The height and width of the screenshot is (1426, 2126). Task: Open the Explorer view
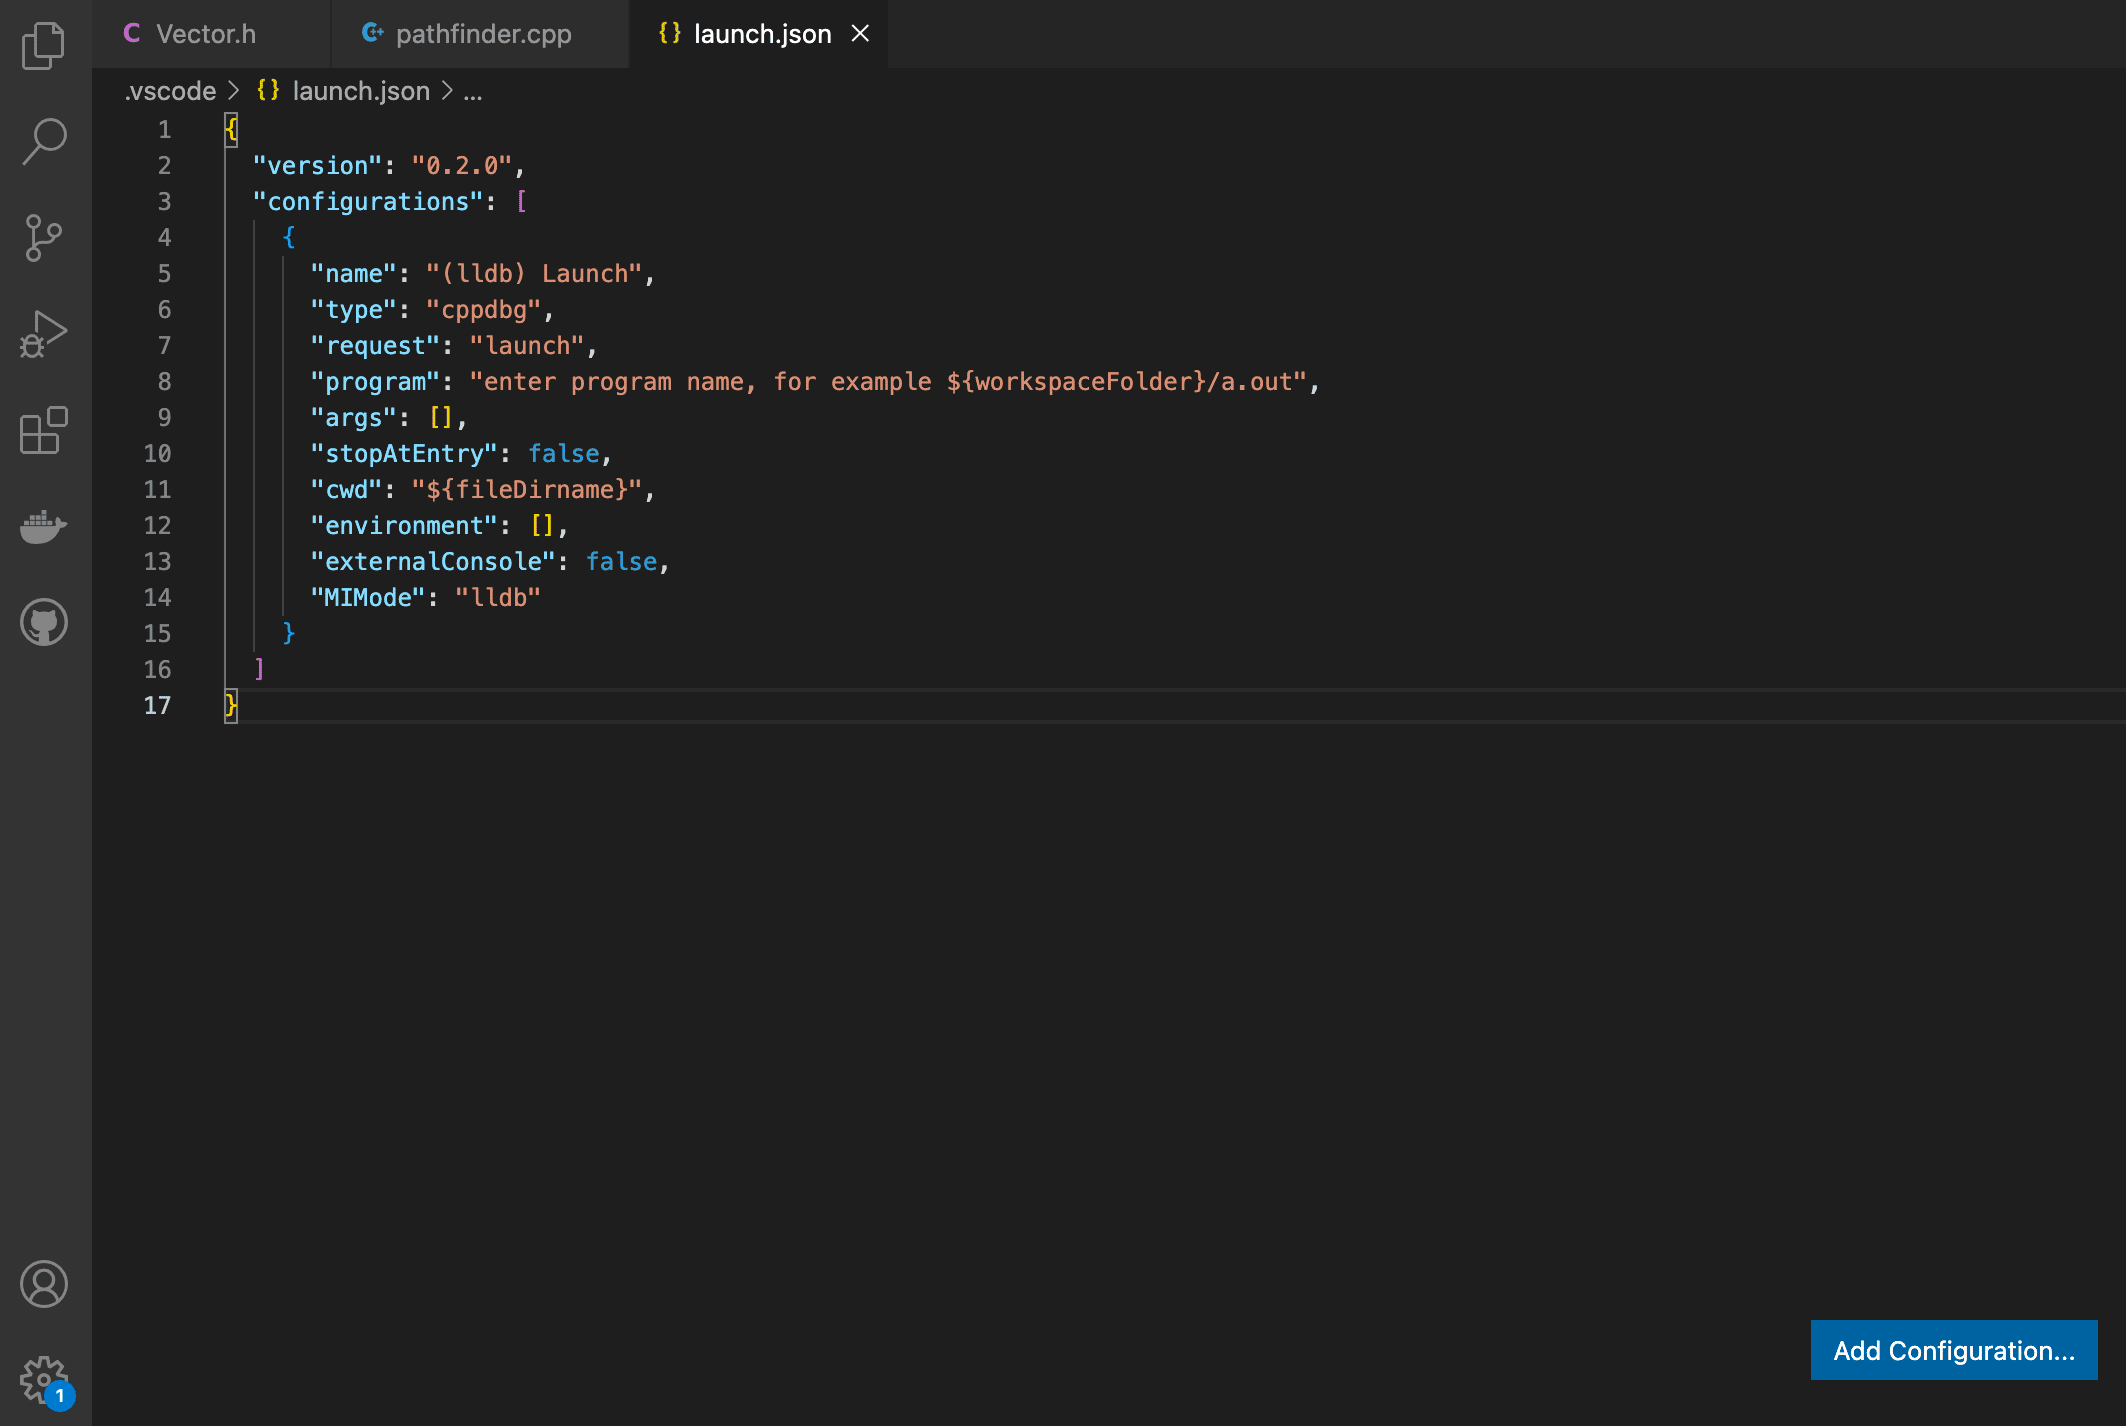pos(44,45)
